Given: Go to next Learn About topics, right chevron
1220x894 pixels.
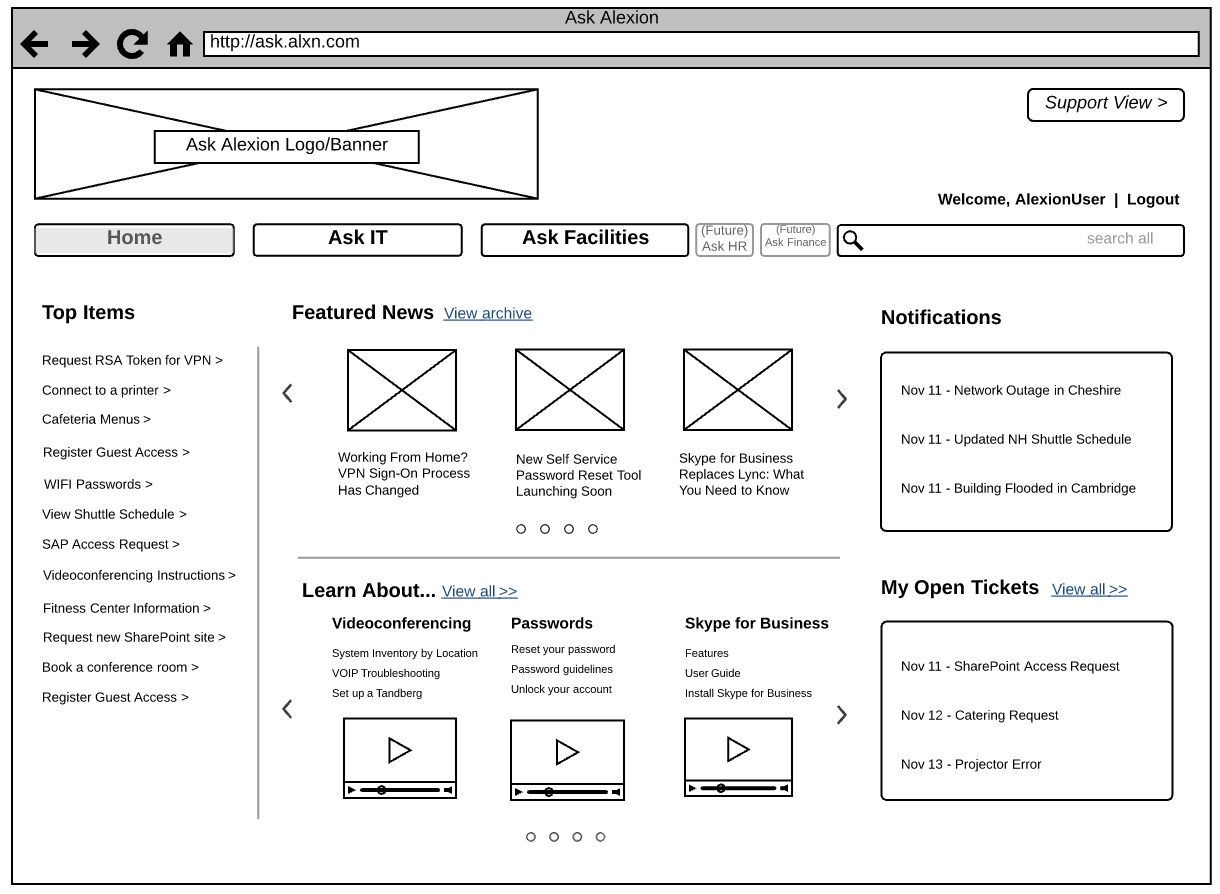Looking at the screenshot, I should [x=842, y=715].
